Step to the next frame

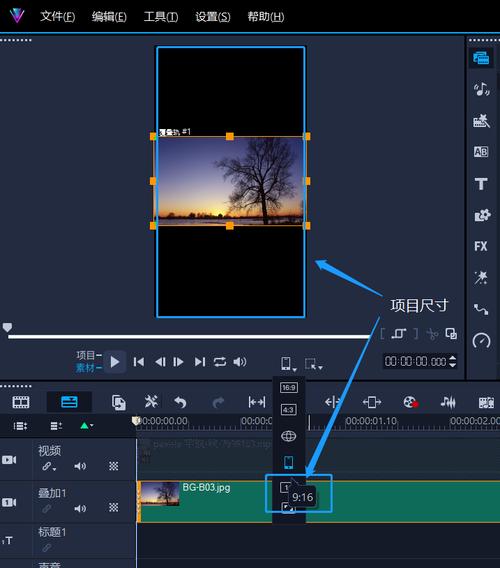pos(178,362)
